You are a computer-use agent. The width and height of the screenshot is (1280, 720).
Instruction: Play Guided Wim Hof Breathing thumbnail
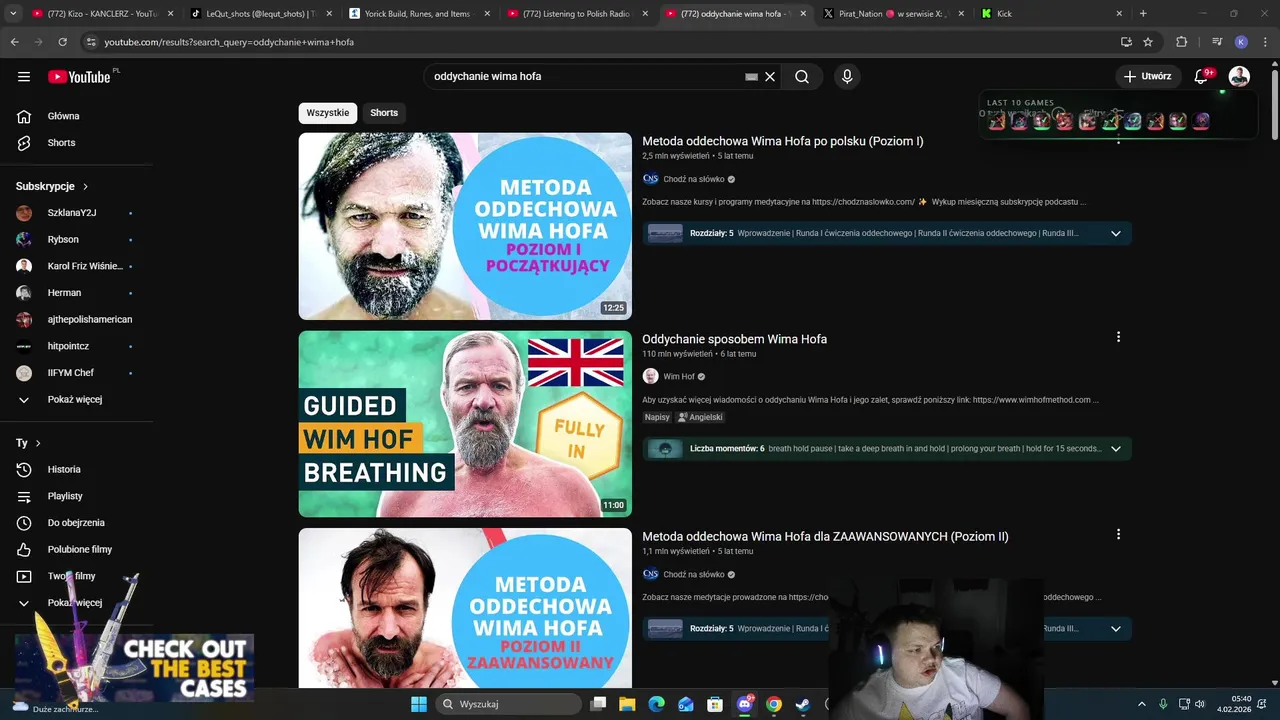pos(465,424)
